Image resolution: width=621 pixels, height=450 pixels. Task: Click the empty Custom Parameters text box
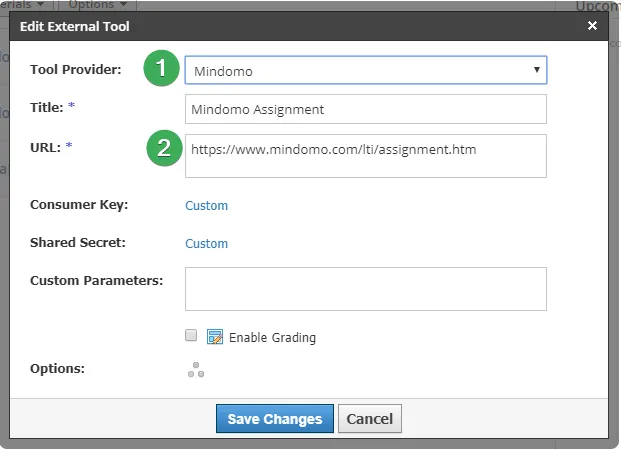(x=366, y=289)
